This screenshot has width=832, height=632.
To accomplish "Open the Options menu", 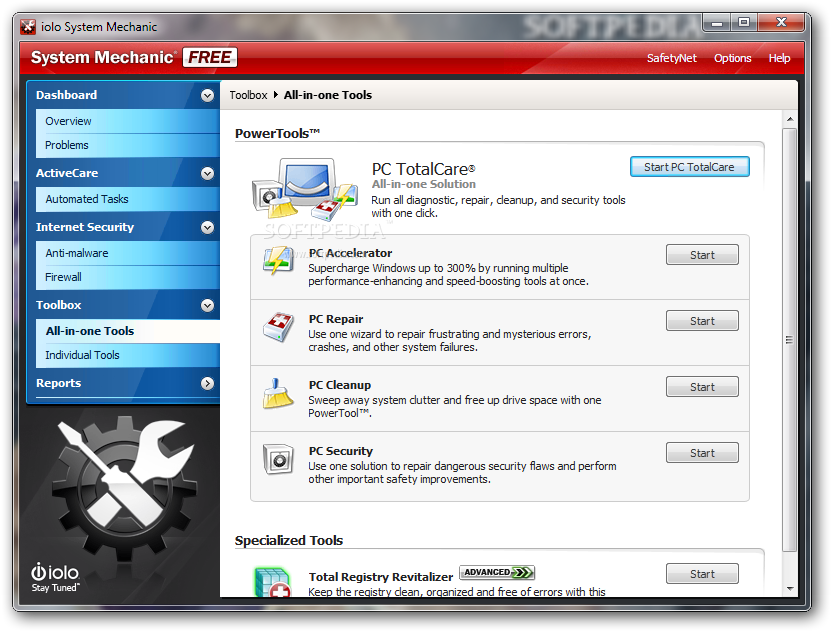I will 733,58.
